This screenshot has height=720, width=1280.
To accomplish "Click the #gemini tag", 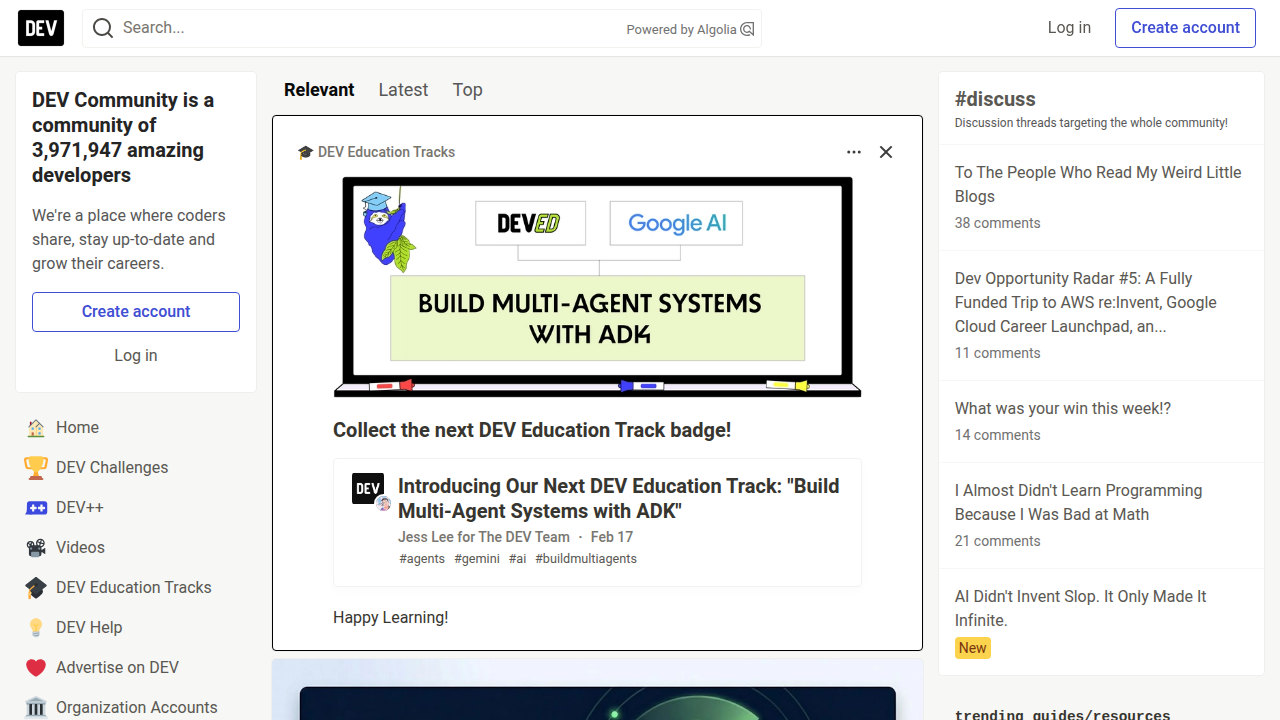I will (477, 559).
